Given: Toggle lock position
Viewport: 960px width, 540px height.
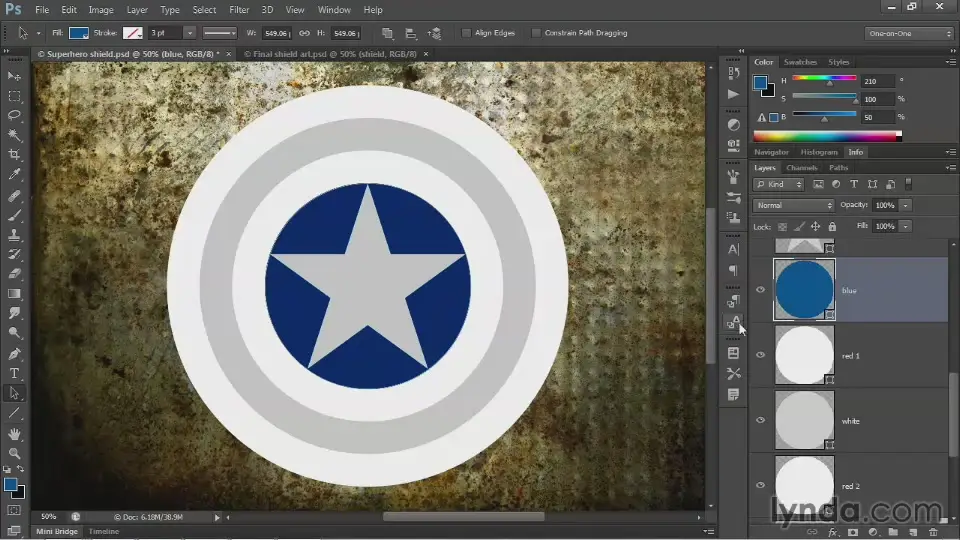Looking at the screenshot, I should pos(816,227).
